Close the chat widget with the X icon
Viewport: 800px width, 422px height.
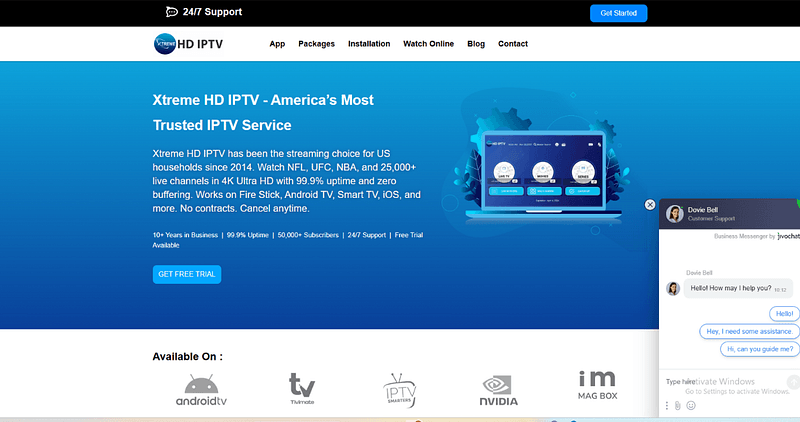click(649, 205)
